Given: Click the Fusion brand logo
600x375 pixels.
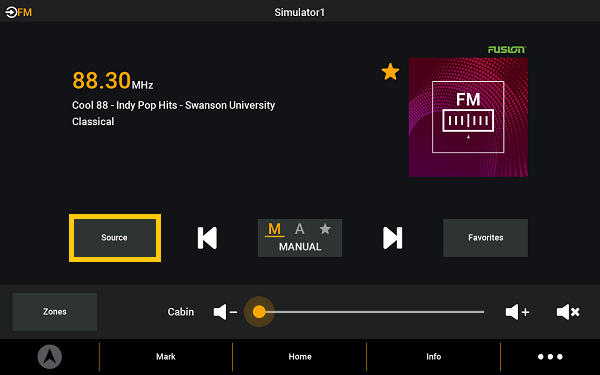Looking at the screenshot, I should [x=507, y=49].
